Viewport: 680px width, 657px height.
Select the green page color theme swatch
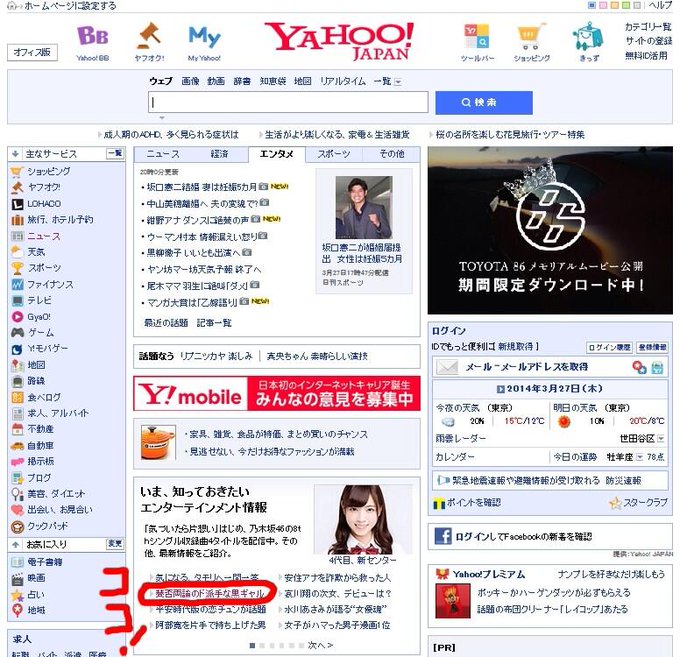pos(625,6)
